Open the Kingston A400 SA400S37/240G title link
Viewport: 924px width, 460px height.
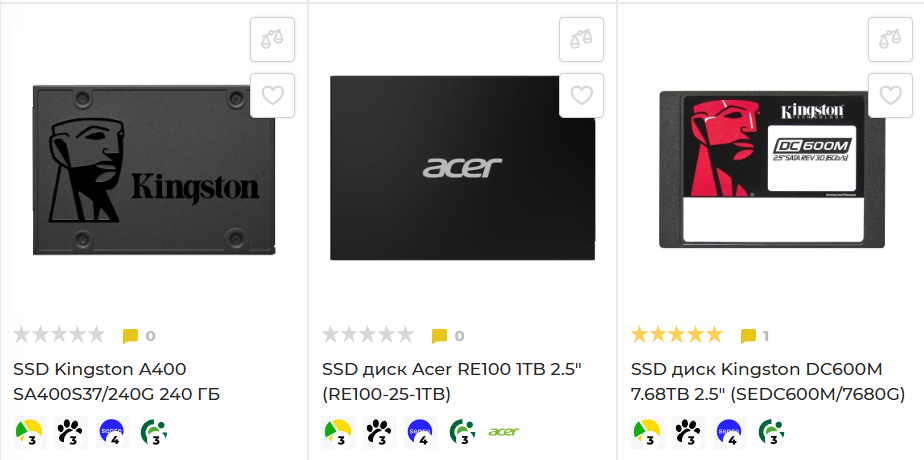tap(117, 382)
